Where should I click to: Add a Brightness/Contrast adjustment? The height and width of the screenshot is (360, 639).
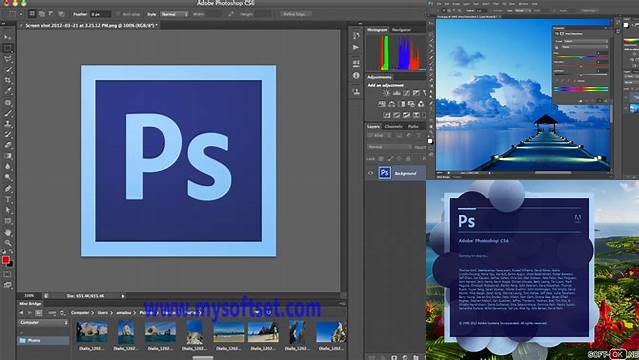coord(386,93)
